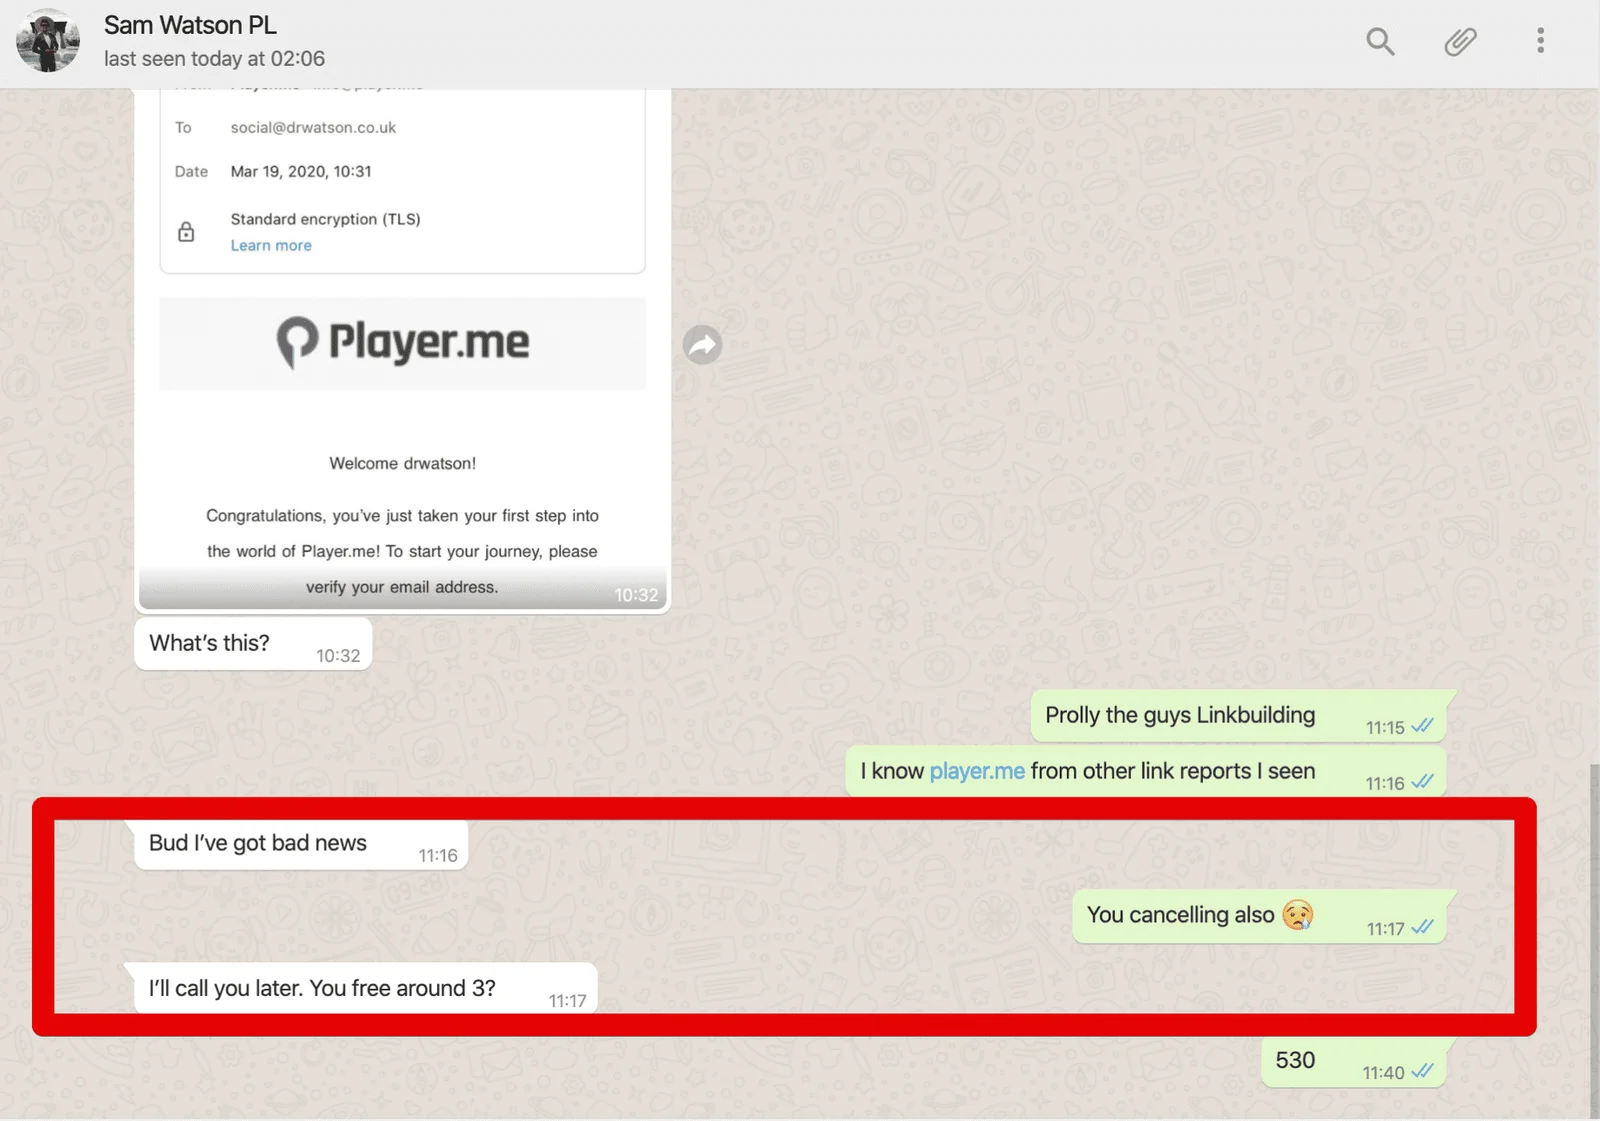Open the Learn more link
The width and height of the screenshot is (1600, 1121).
pyautogui.click(x=271, y=246)
